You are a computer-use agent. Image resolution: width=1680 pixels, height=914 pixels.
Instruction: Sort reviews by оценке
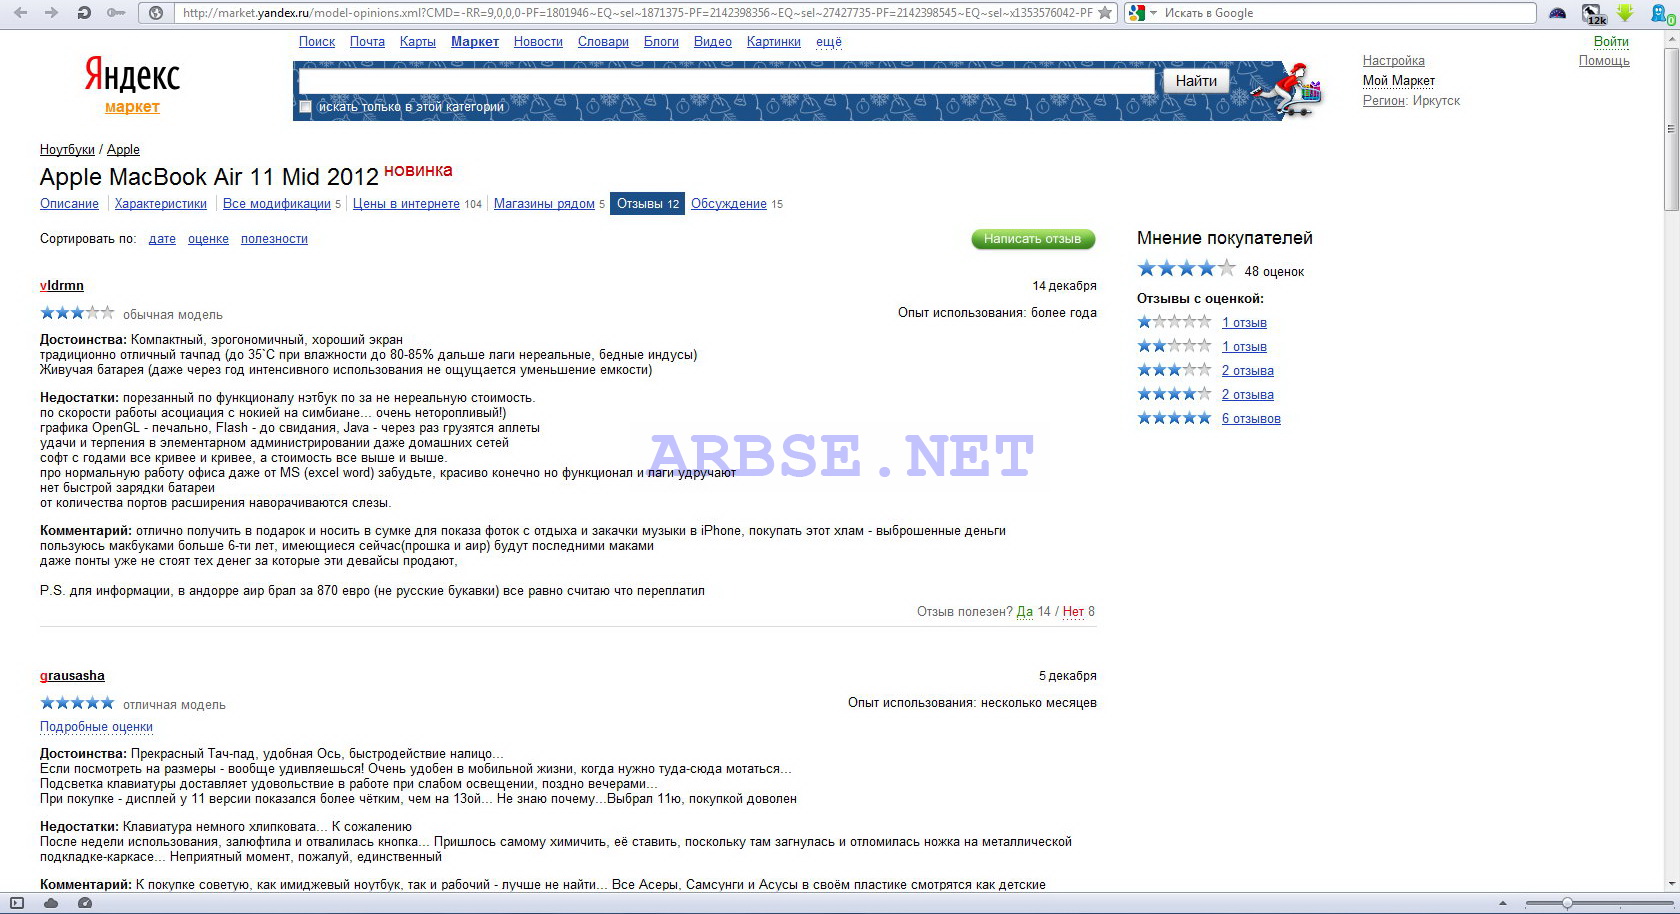[x=208, y=239]
